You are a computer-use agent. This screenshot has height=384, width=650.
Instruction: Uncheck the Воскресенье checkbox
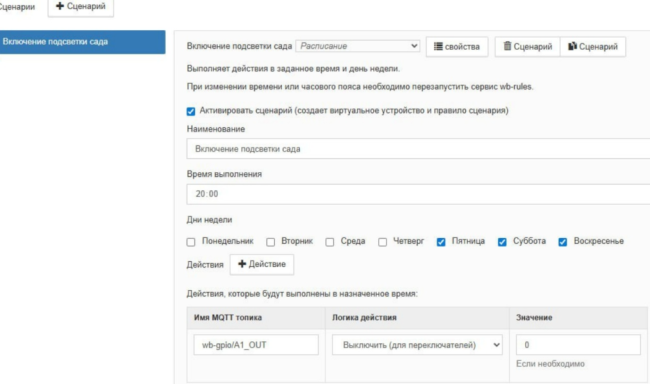click(563, 242)
